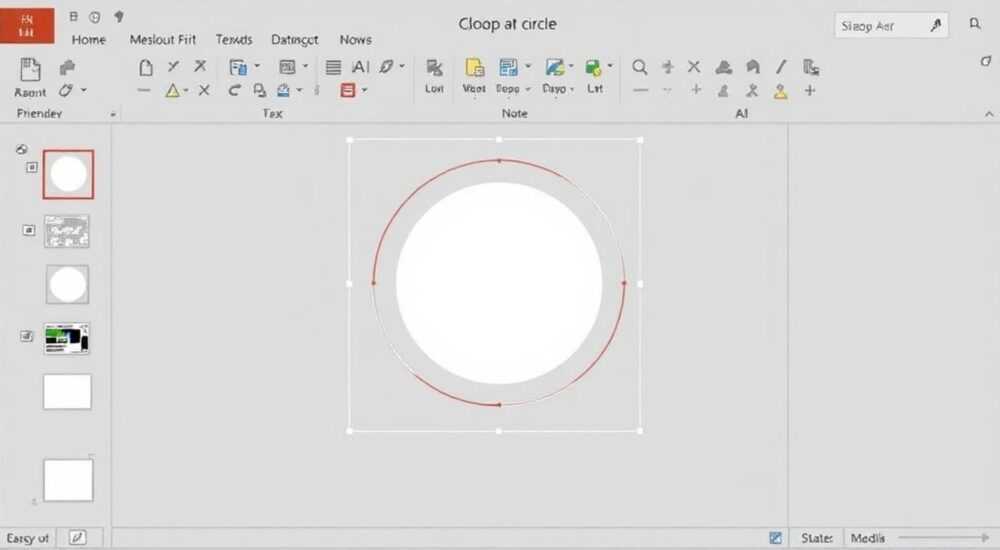The width and height of the screenshot is (1000, 550).
Task: Click the redo curved arrow icon
Action: (x=234, y=91)
